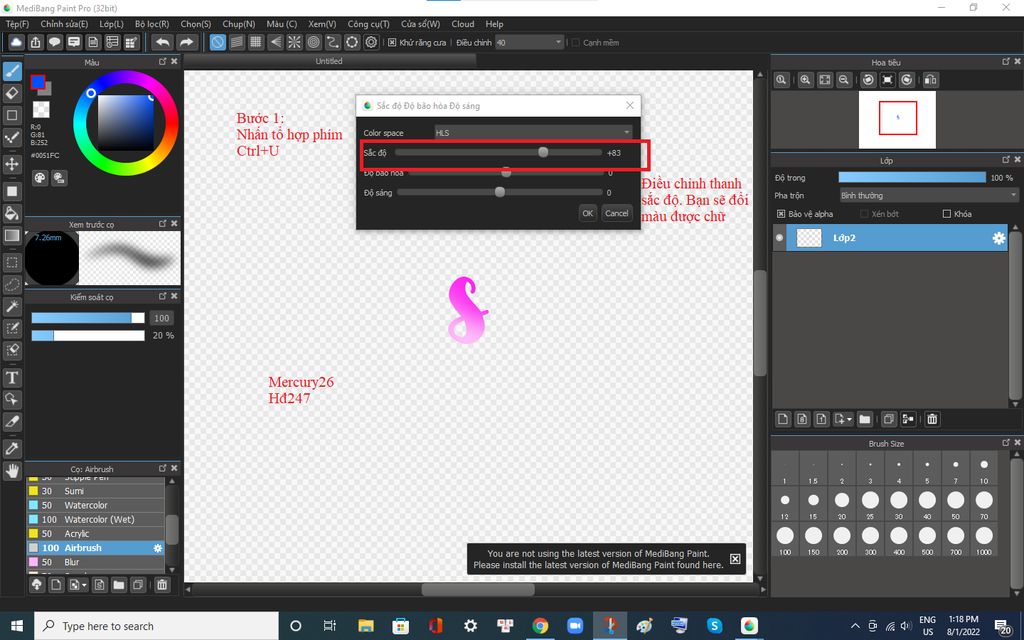Open Color space HLS dropdown

[534, 133]
